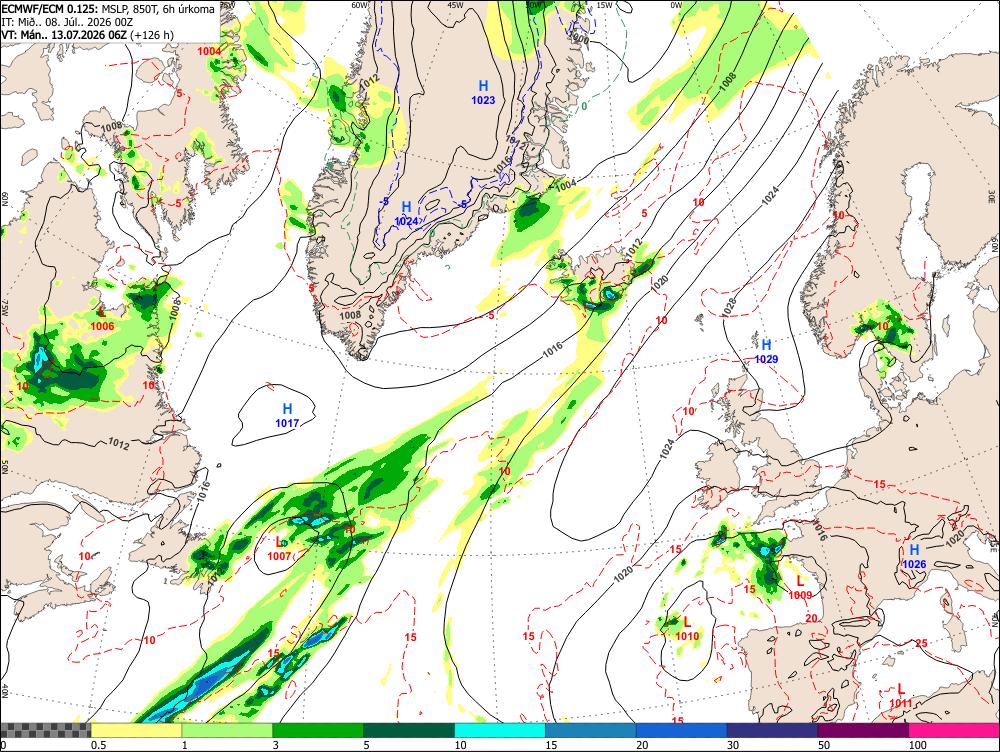Select the 'H 1023' high over northern Greenland
1000x752 pixels.
click(483, 92)
